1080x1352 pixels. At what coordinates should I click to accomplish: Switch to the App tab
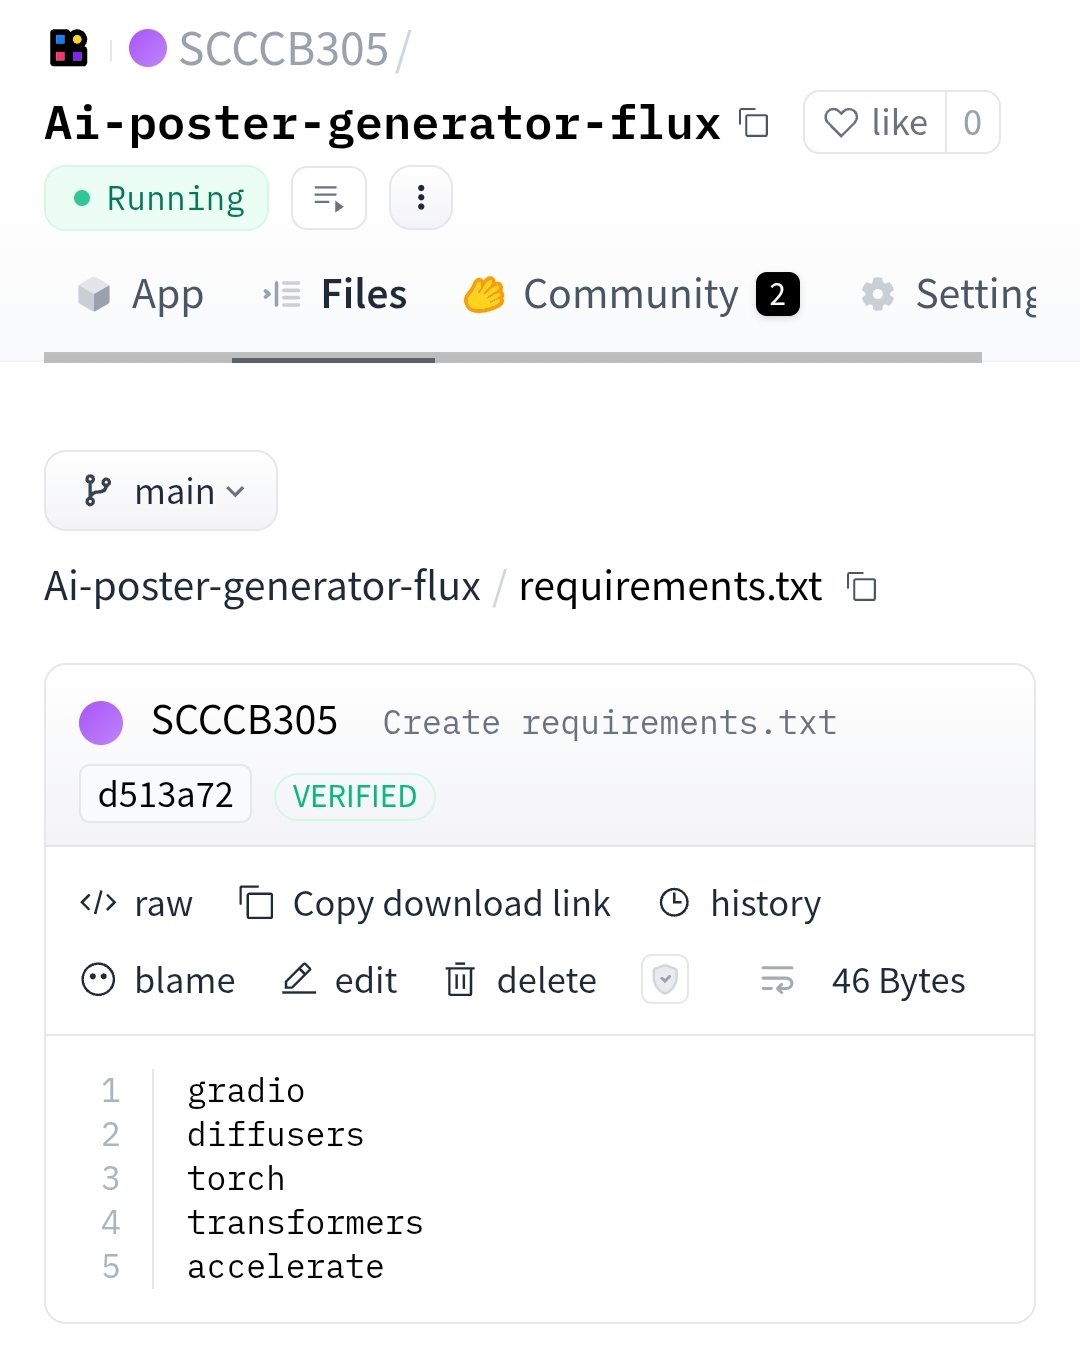141,295
